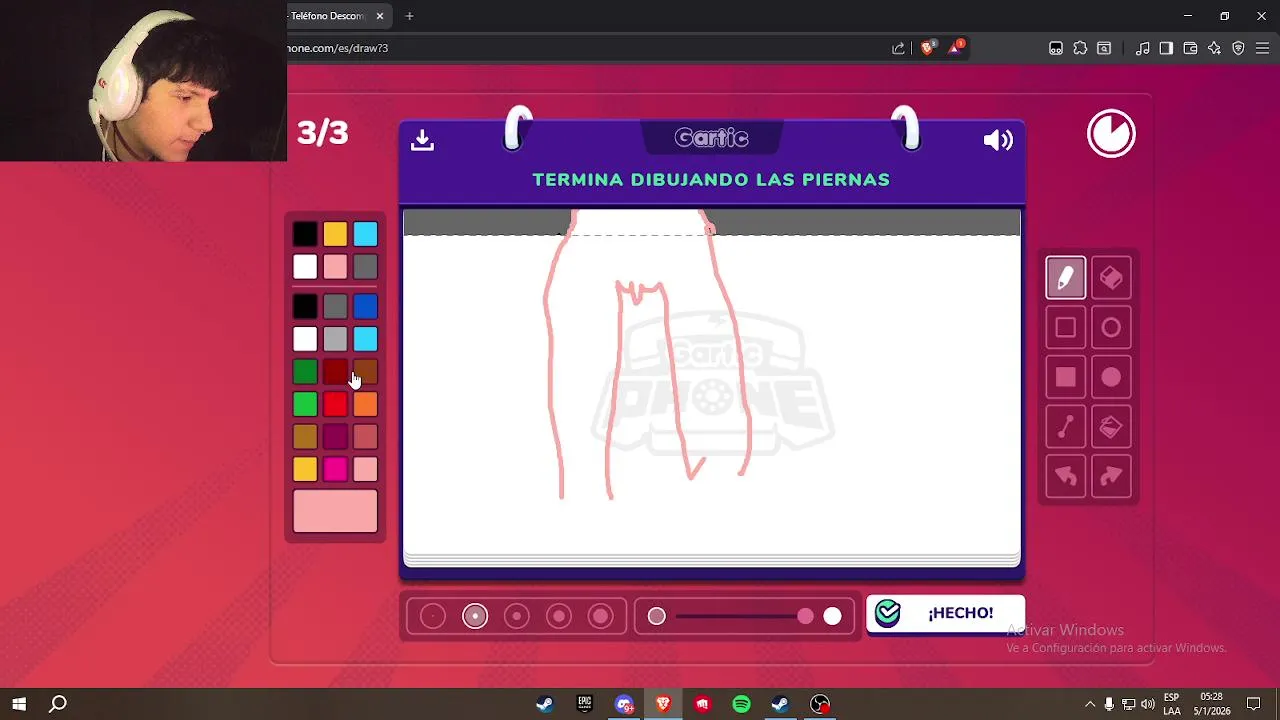Viewport: 1280px width, 720px height.
Task: Open the large current-color picker box
Action: click(335, 511)
